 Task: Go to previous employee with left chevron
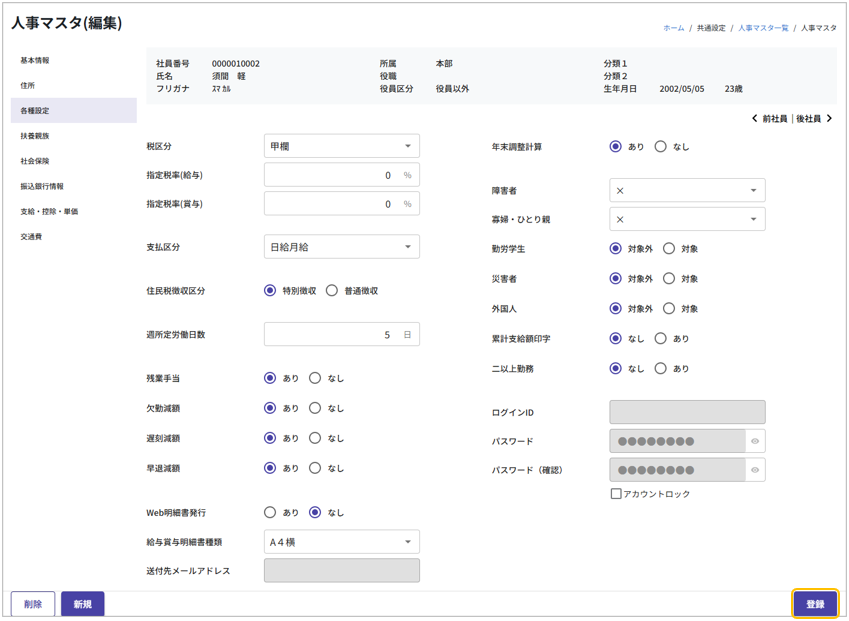(x=755, y=119)
